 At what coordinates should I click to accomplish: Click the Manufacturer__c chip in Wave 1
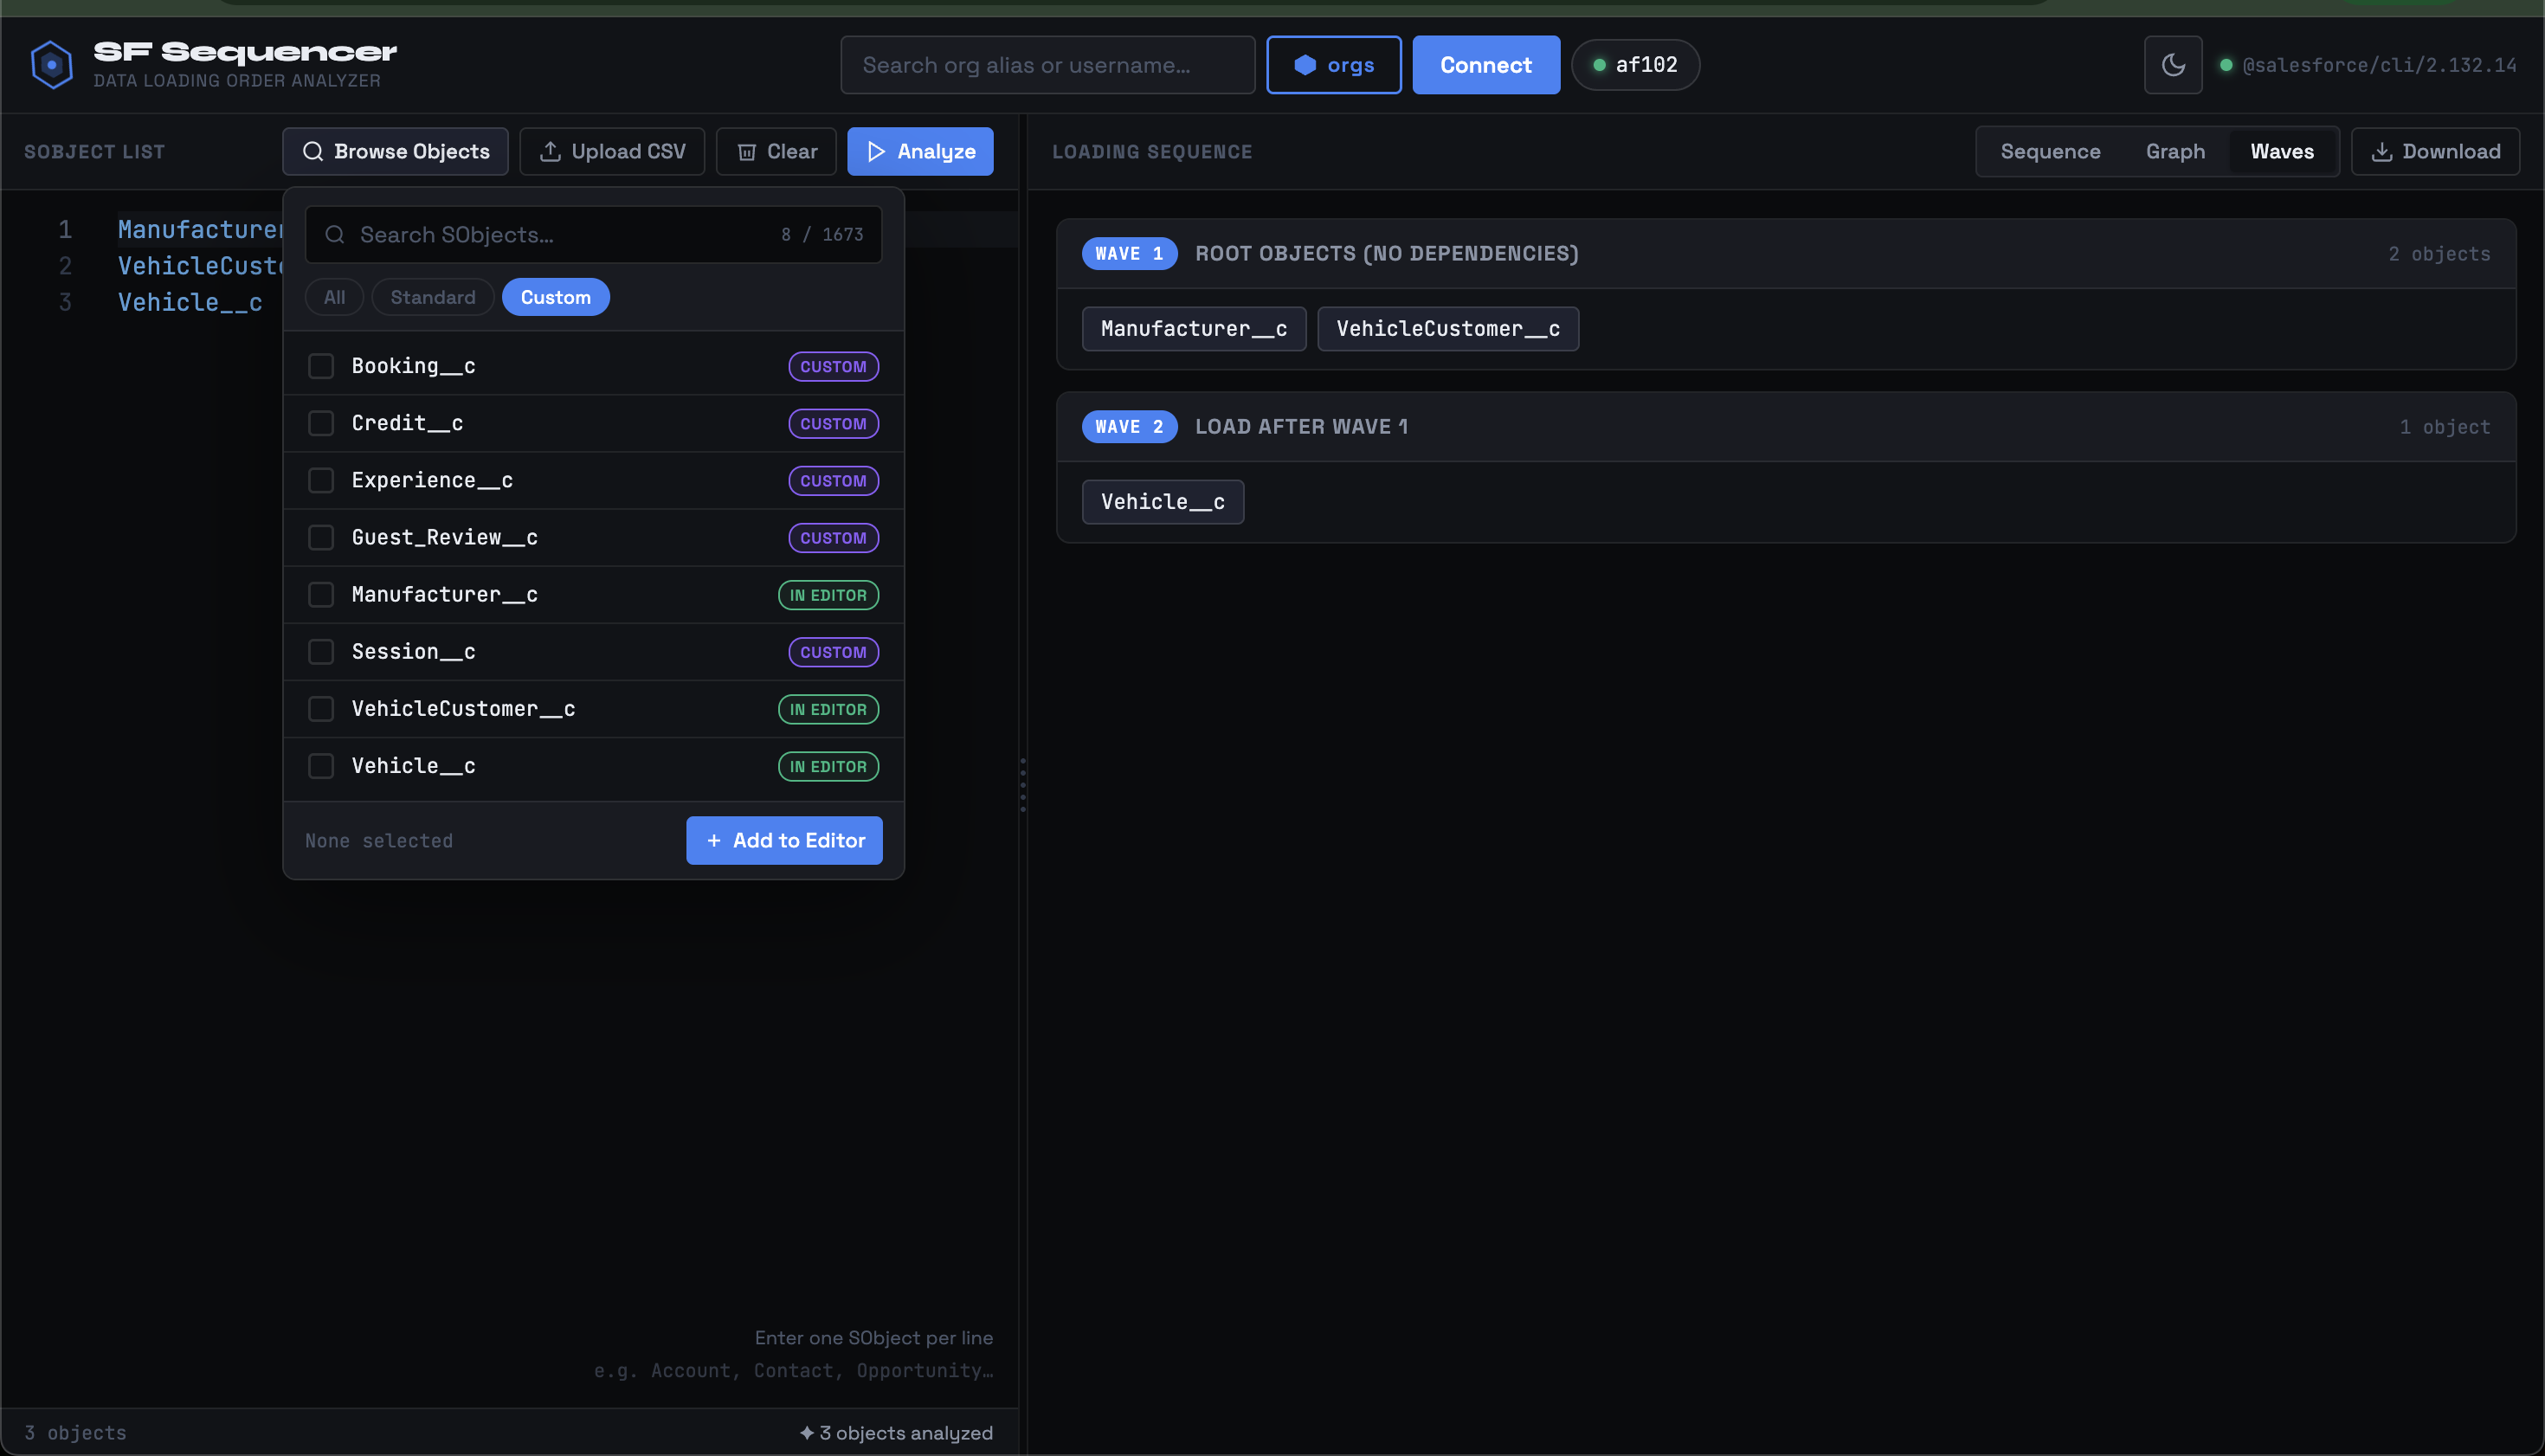1194,329
